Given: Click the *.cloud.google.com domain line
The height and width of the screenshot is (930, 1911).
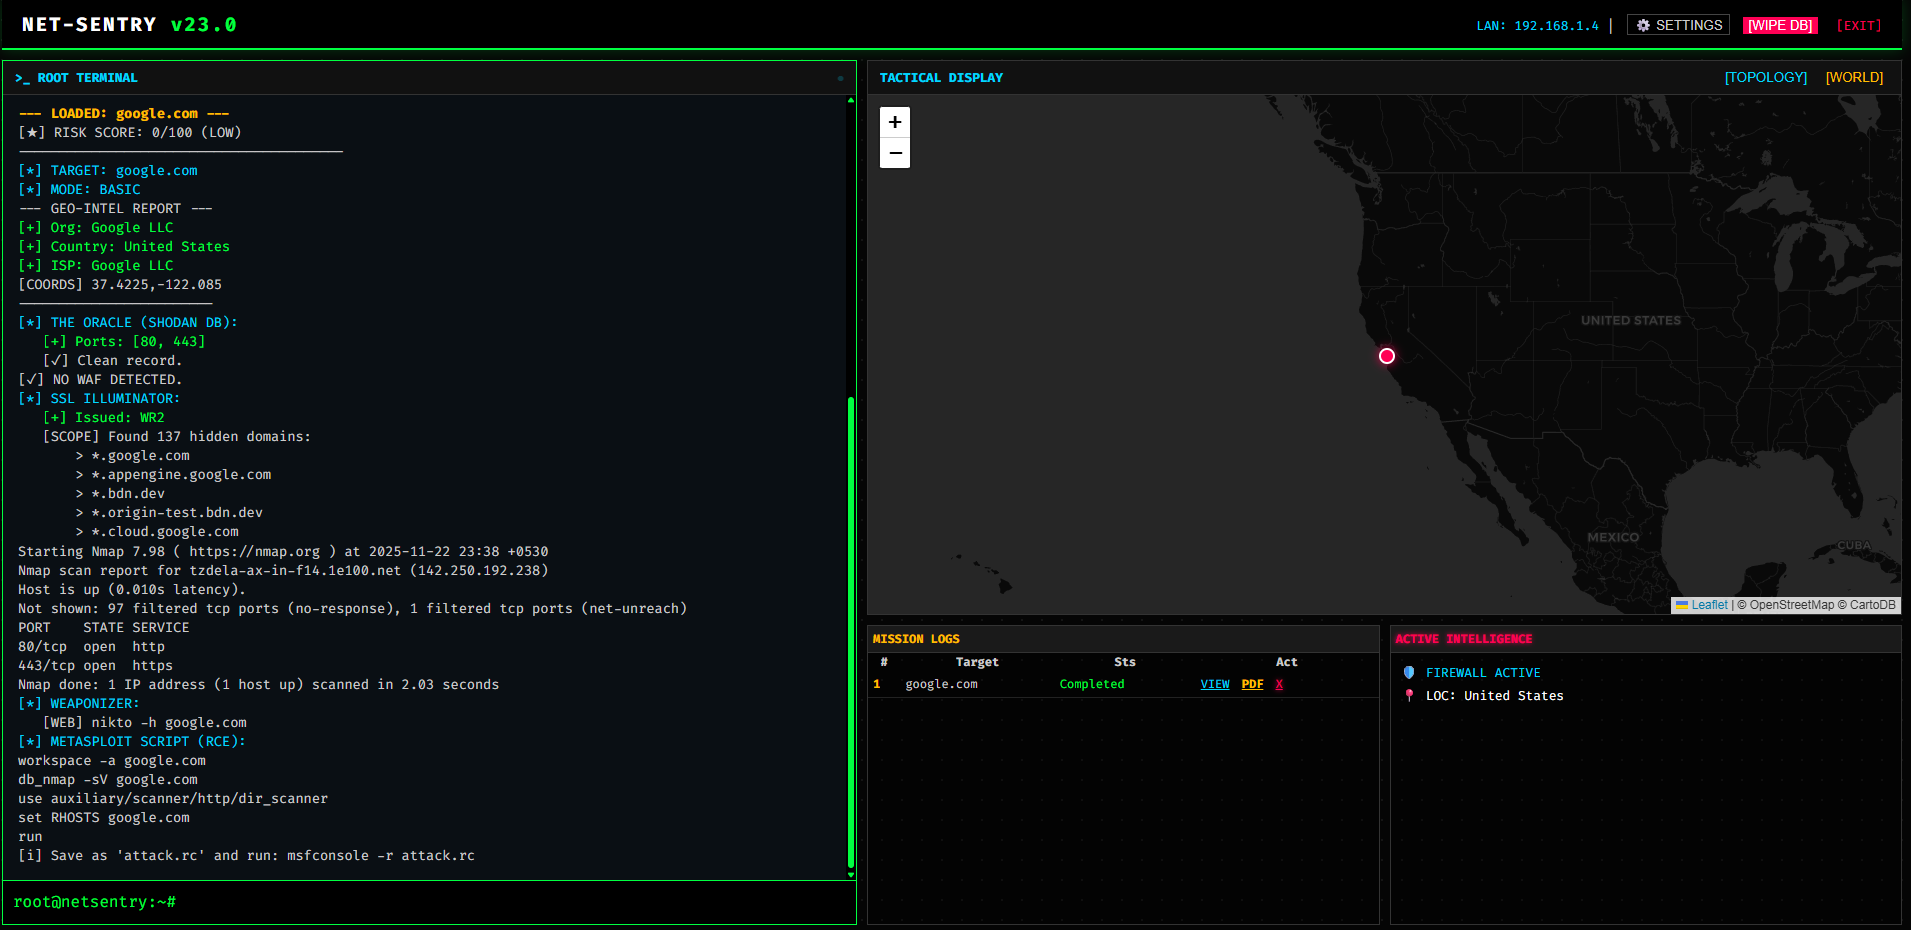Looking at the screenshot, I should [157, 532].
